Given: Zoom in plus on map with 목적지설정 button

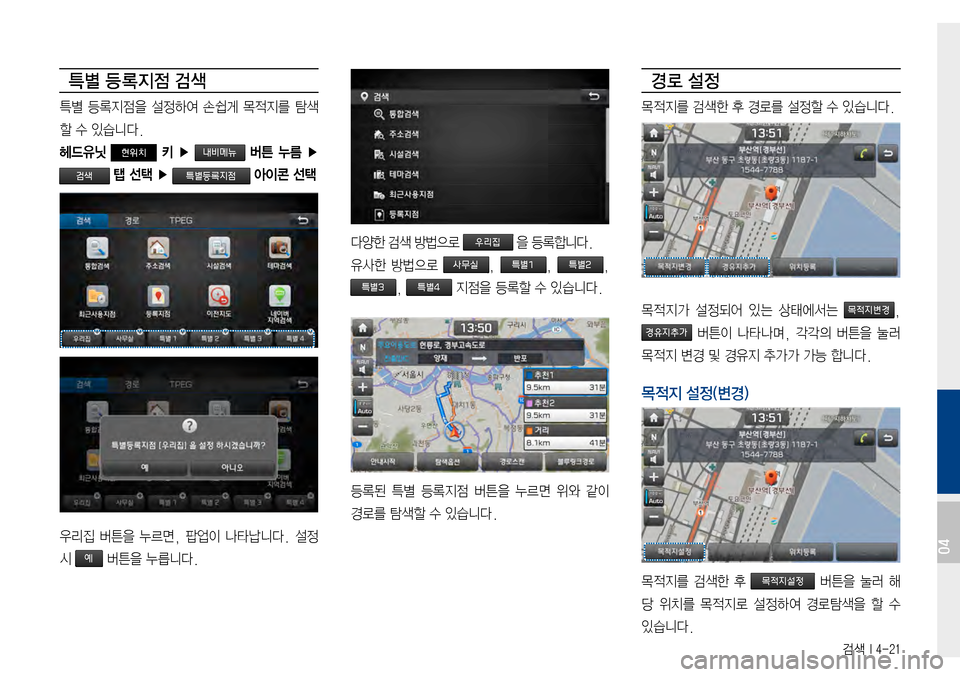Looking at the screenshot, I should point(653,477).
